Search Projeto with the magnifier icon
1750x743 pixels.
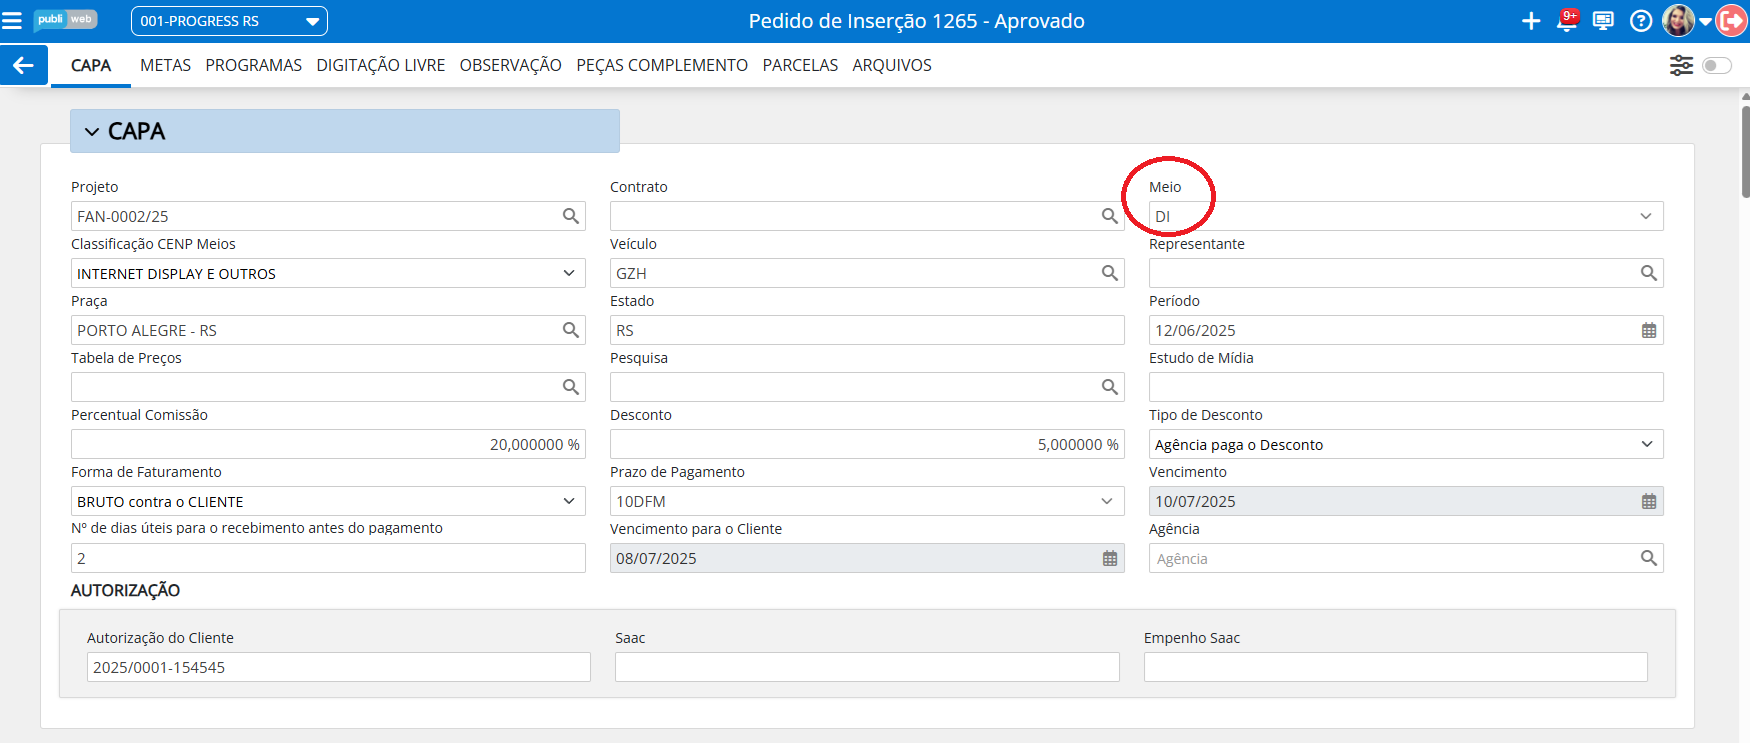[x=570, y=216]
